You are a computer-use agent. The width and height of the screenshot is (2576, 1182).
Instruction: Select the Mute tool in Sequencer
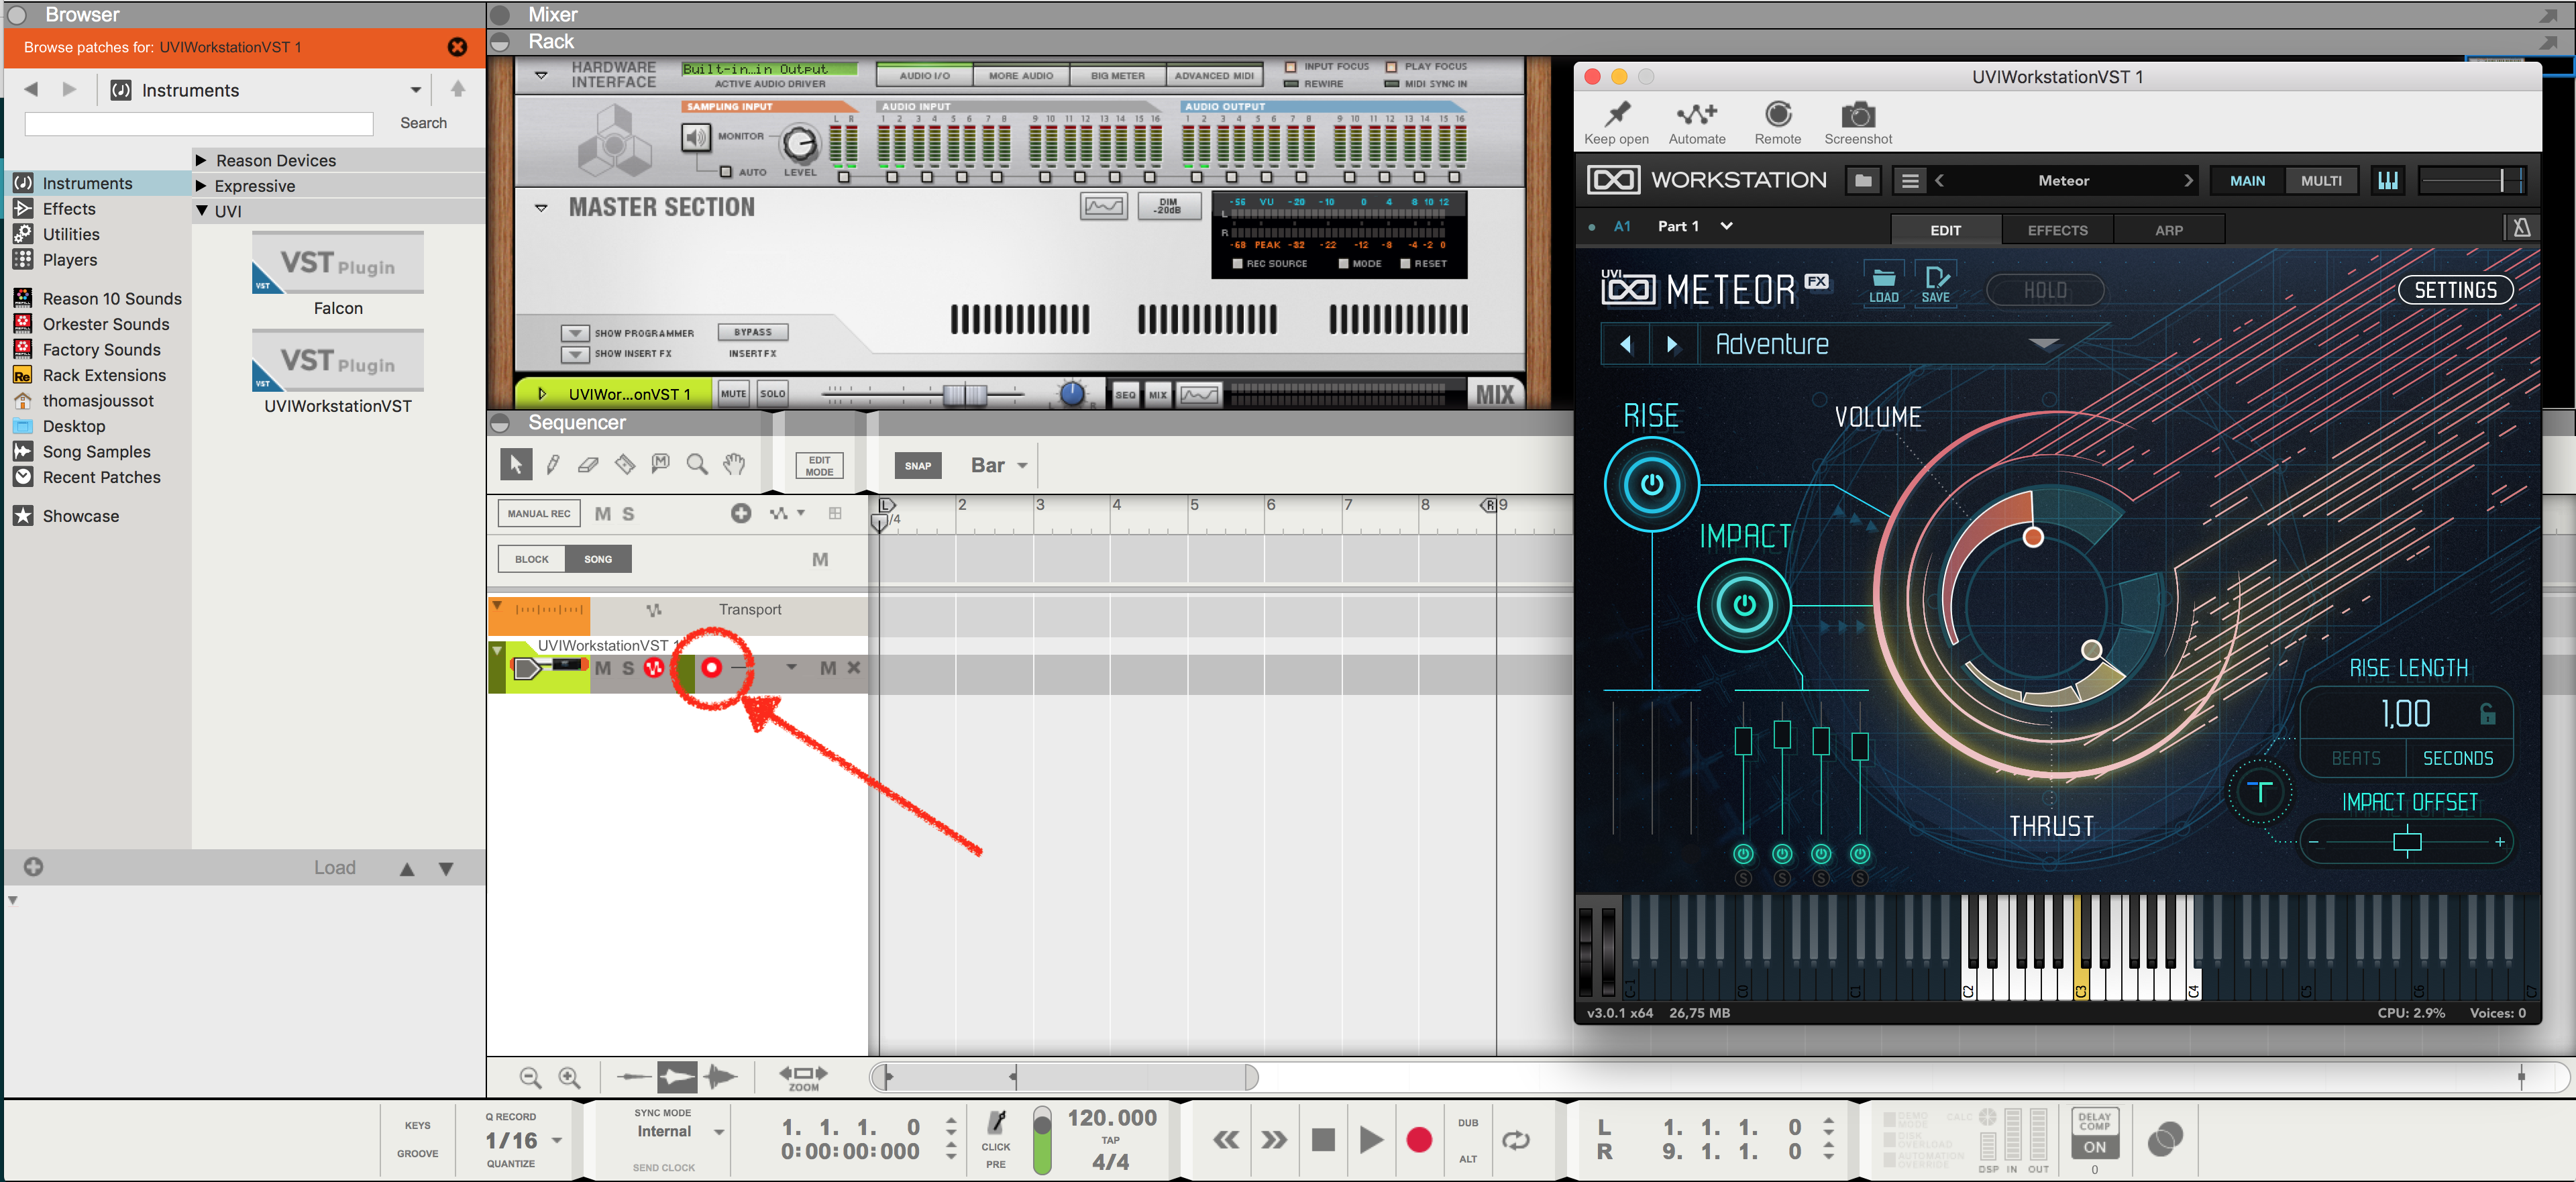click(661, 463)
